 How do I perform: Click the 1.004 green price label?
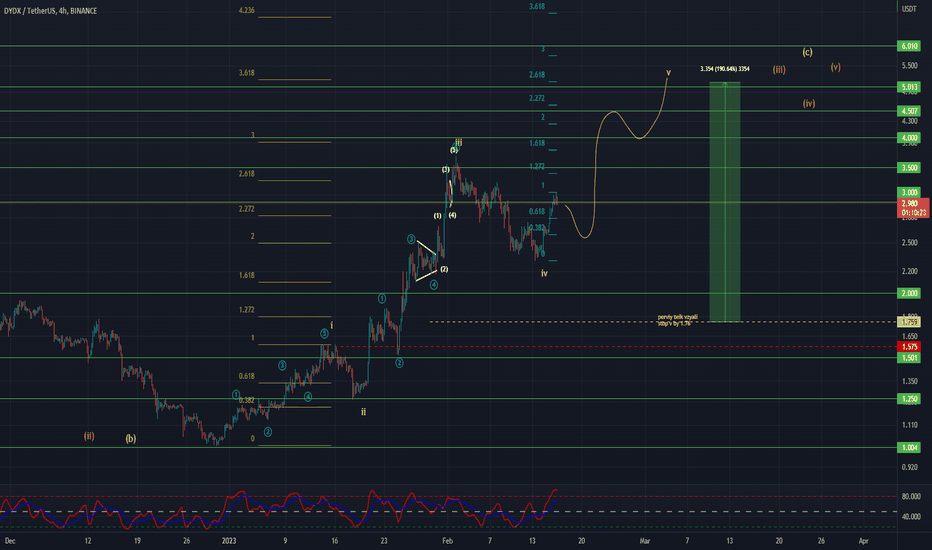pos(909,448)
